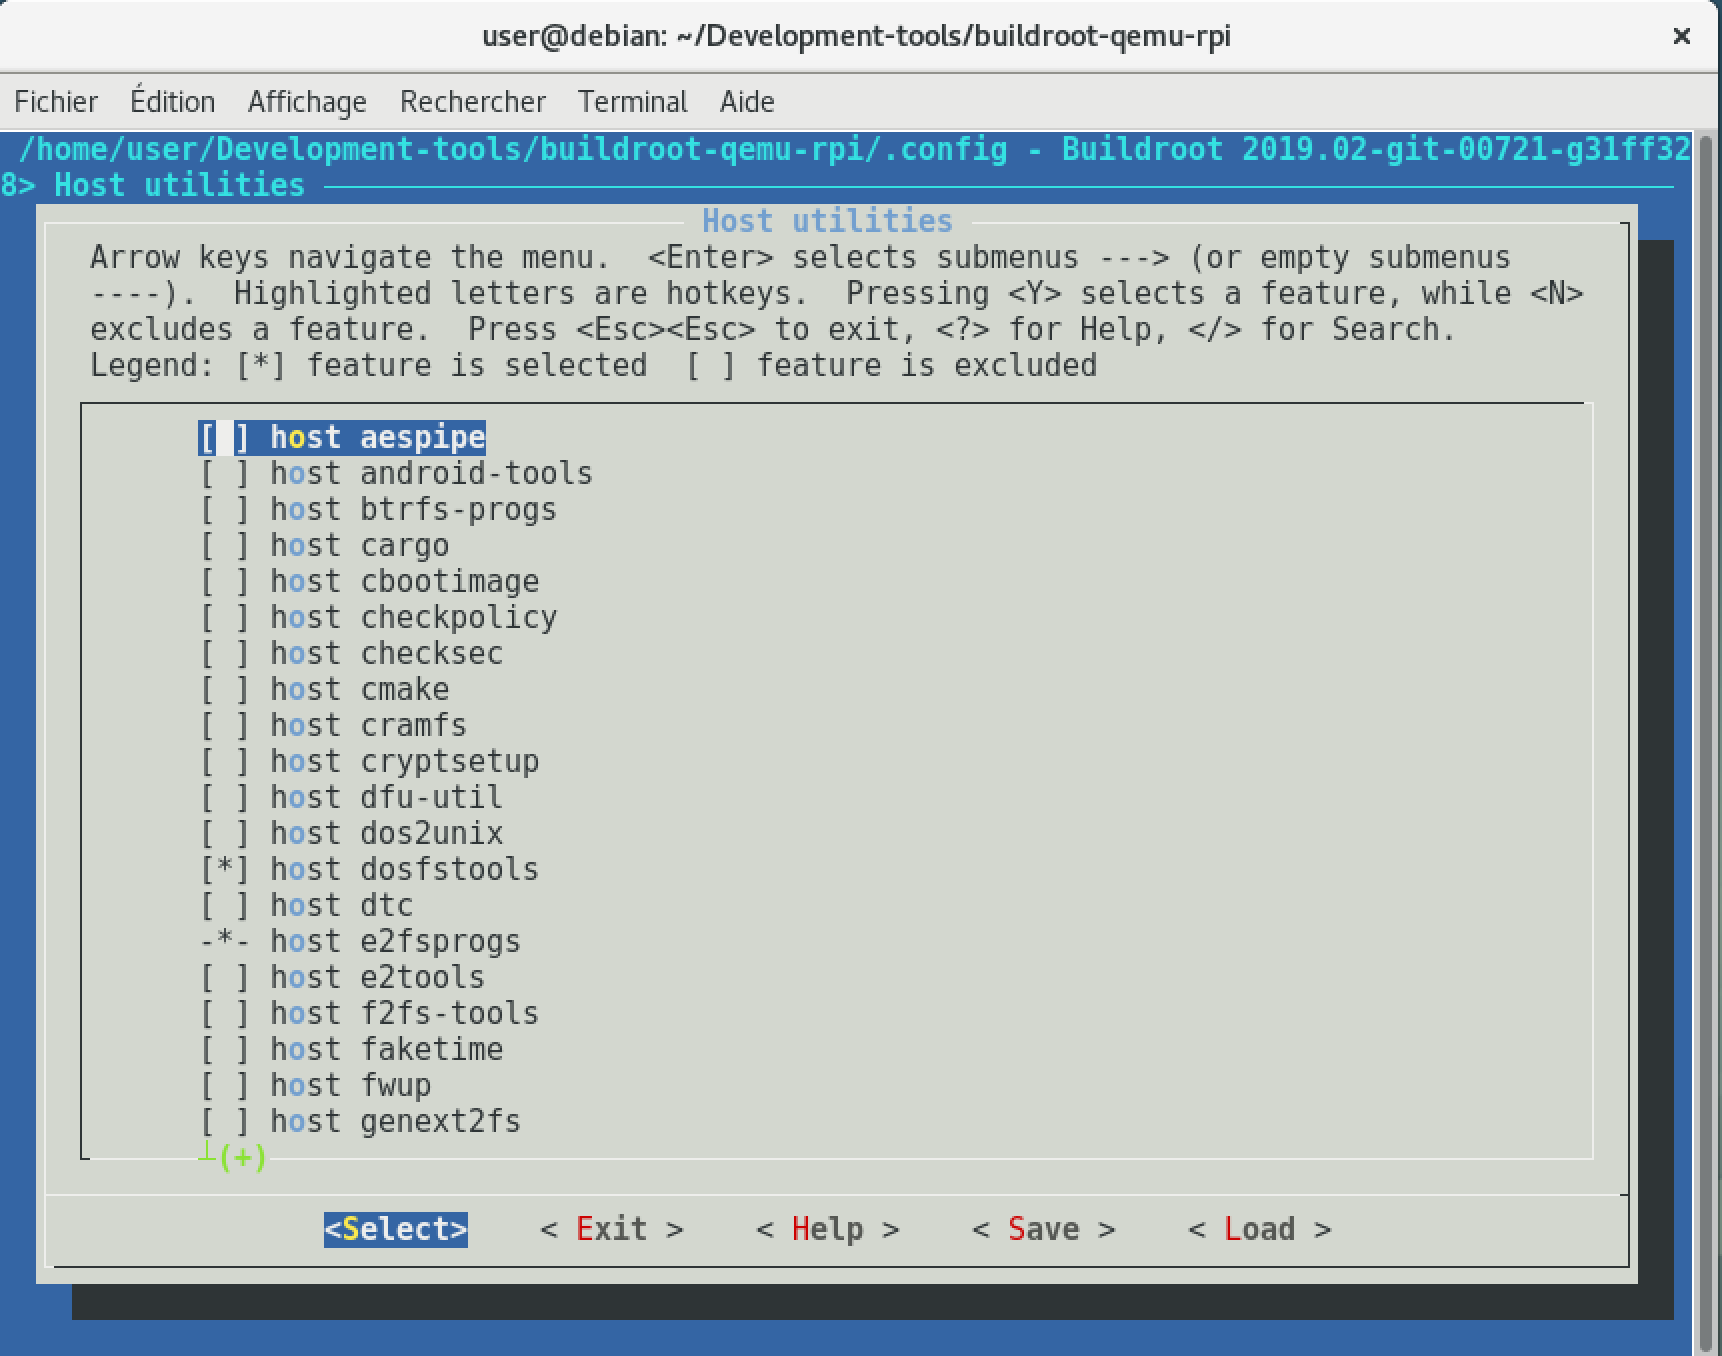Click the Load button
The height and width of the screenshot is (1356, 1722).
coord(1260,1229)
